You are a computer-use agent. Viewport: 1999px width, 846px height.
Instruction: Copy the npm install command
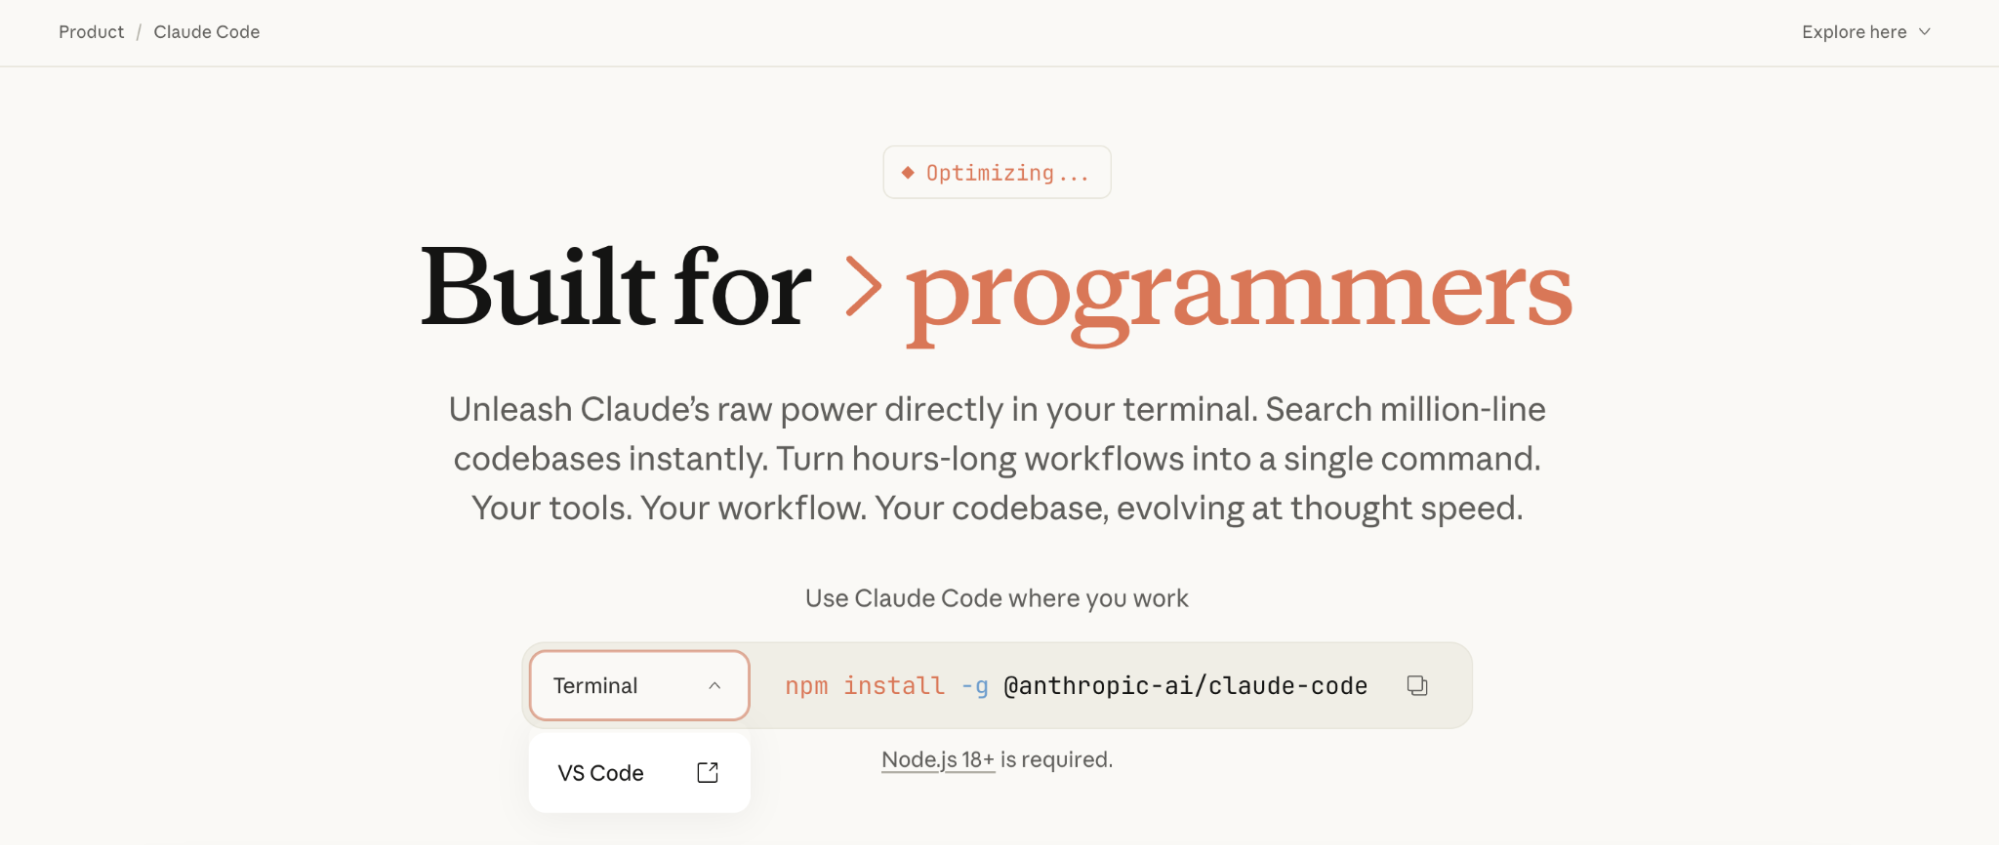[x=1417, y=685]
